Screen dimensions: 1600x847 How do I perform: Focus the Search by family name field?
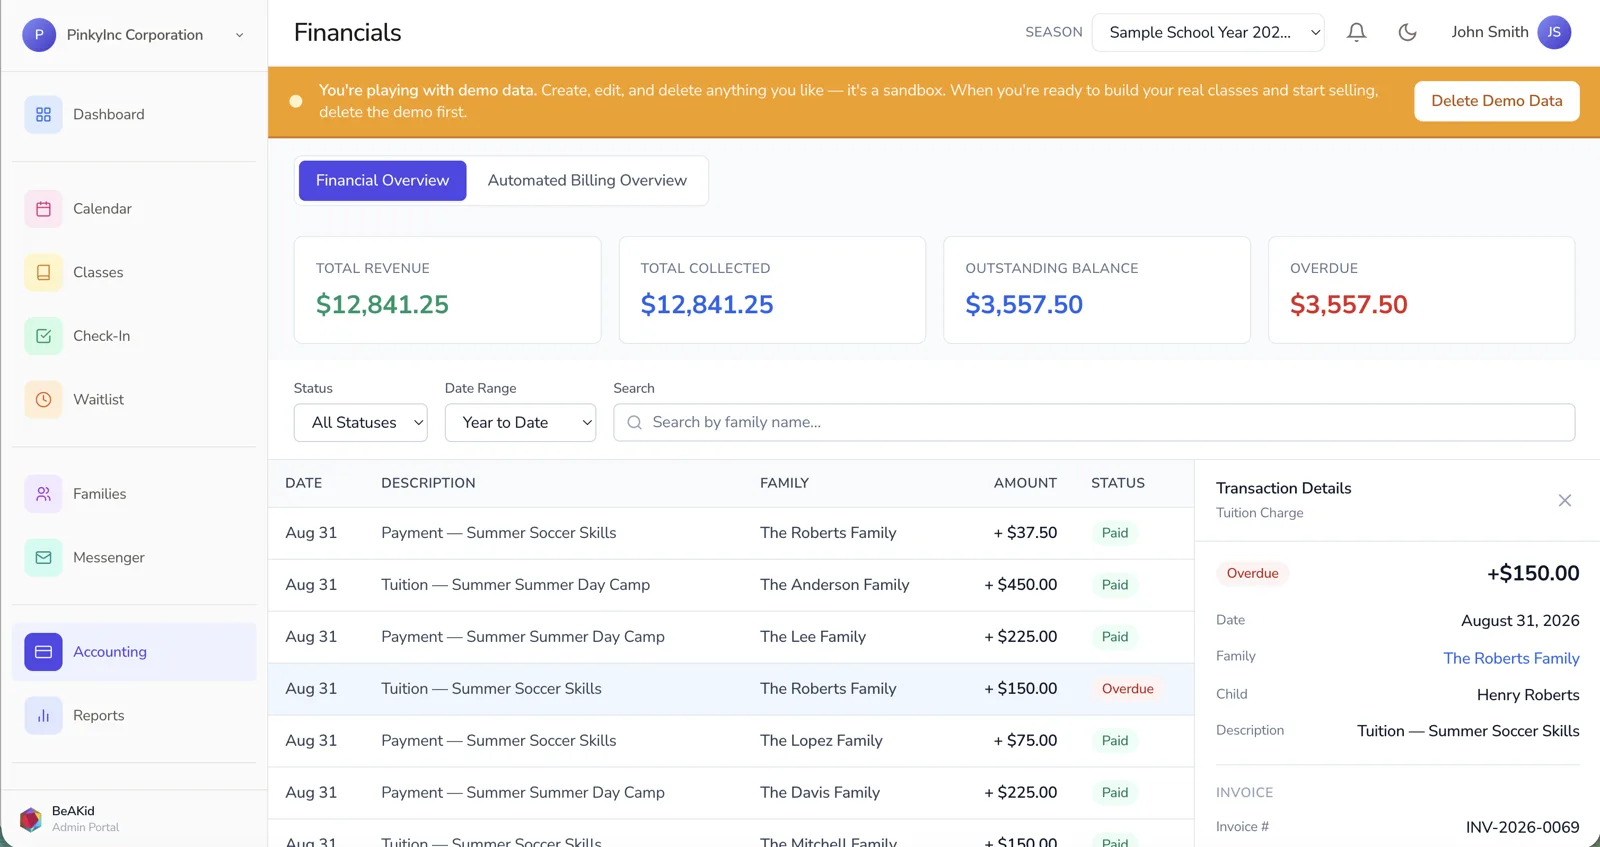point(1094,422)
